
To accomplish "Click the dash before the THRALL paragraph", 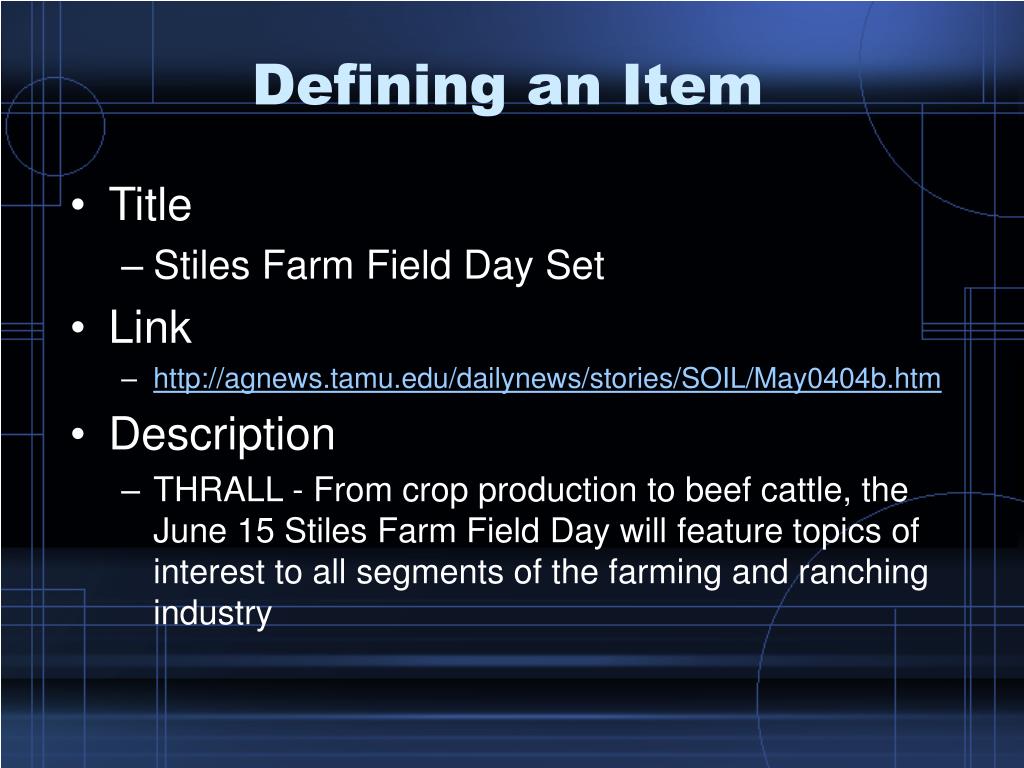I will click(131, 491).
